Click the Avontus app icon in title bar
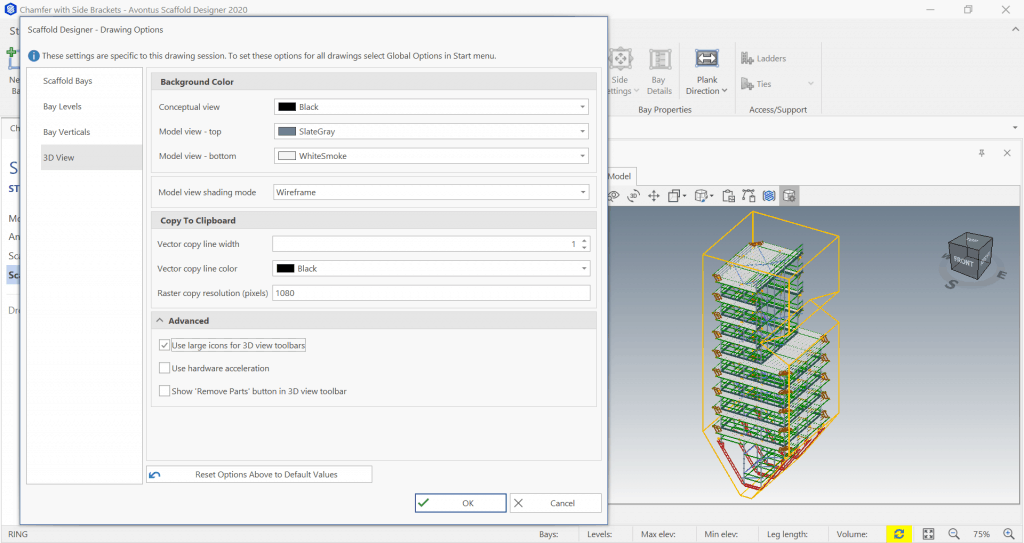Viewport: 1024px width, 543px height. pos(10,10)
